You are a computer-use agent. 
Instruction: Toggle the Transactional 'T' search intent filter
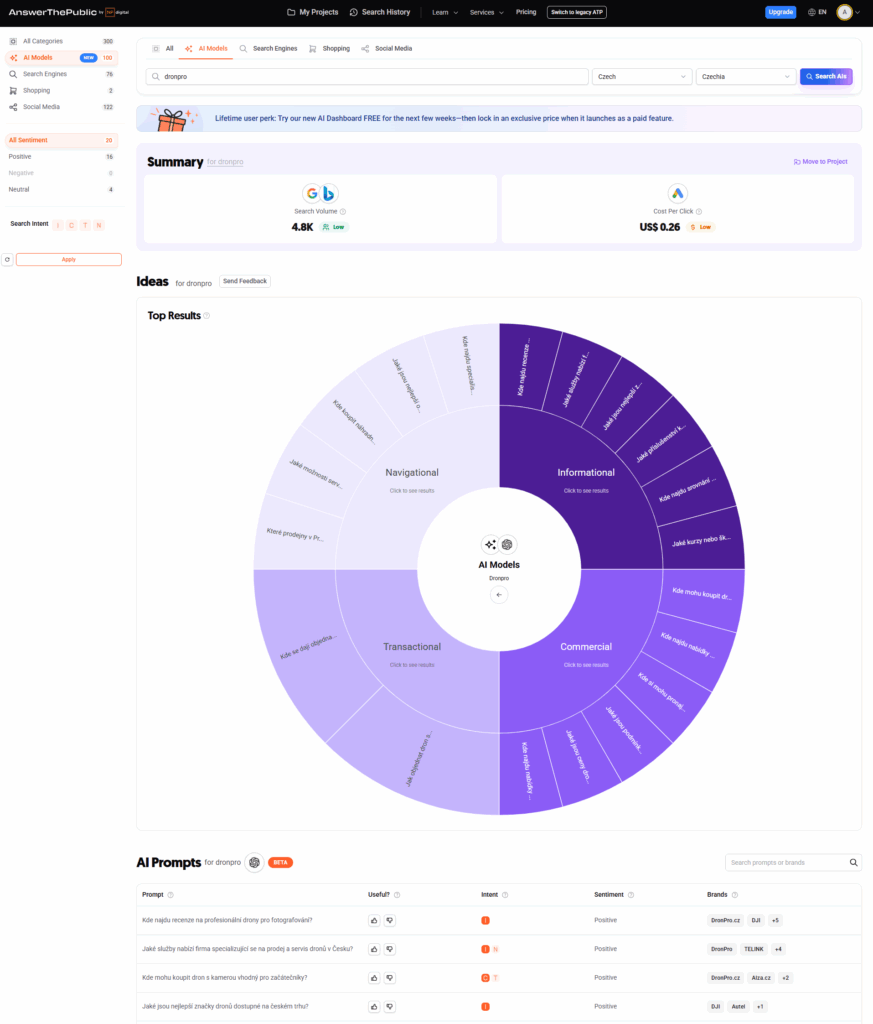coord(85,225)
